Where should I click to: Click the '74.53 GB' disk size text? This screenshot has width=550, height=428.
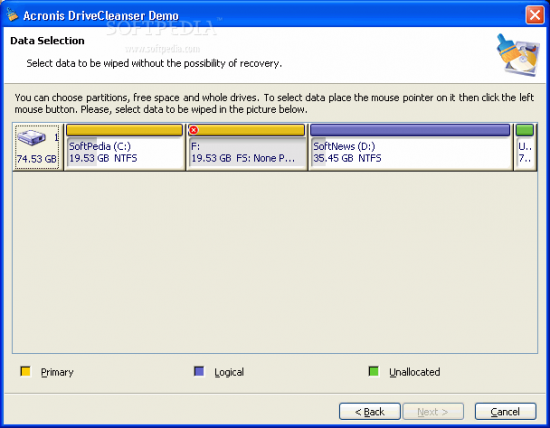coord(36,159)
